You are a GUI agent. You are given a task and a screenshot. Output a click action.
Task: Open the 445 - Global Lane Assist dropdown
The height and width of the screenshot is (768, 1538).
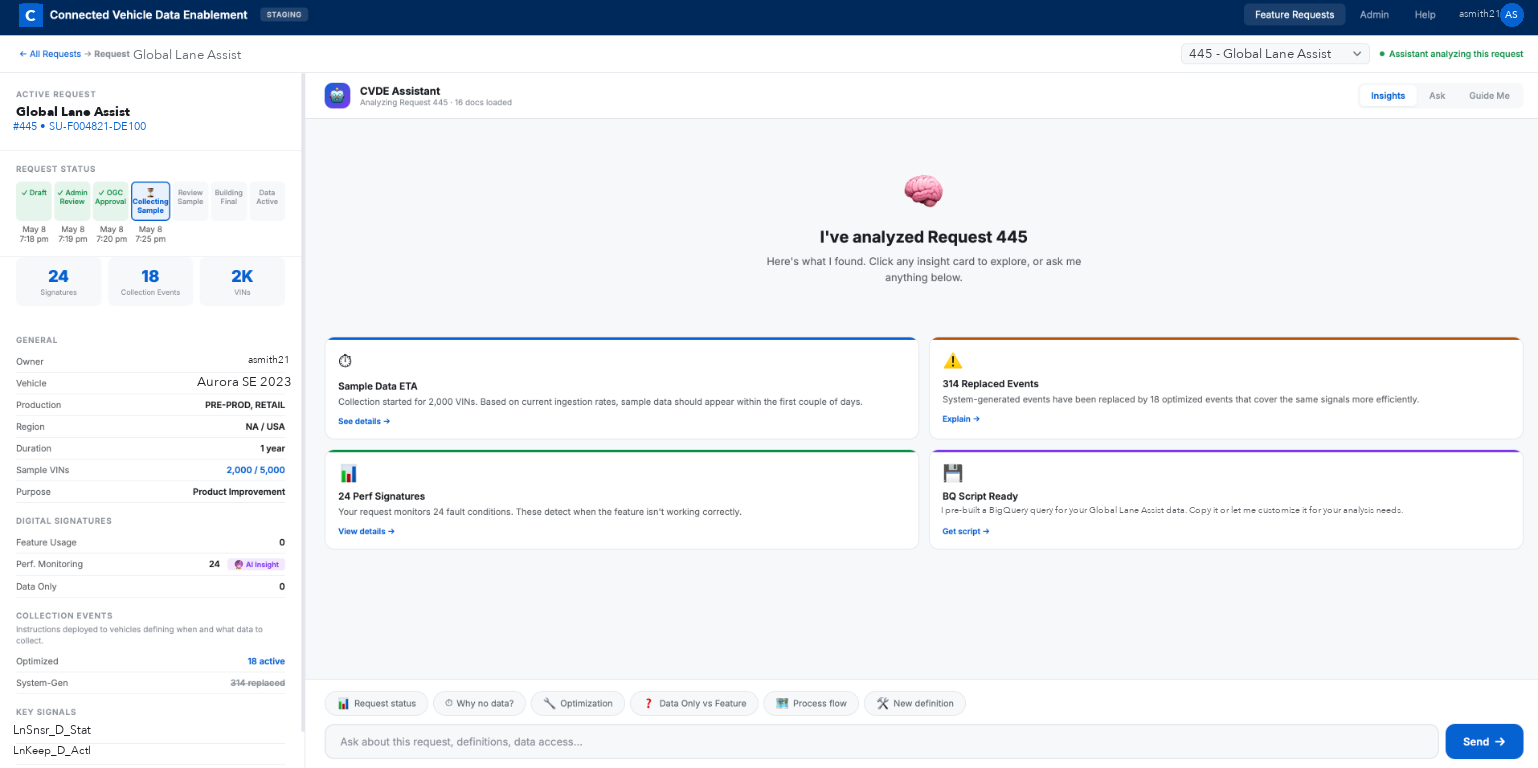click(1275, 54)
